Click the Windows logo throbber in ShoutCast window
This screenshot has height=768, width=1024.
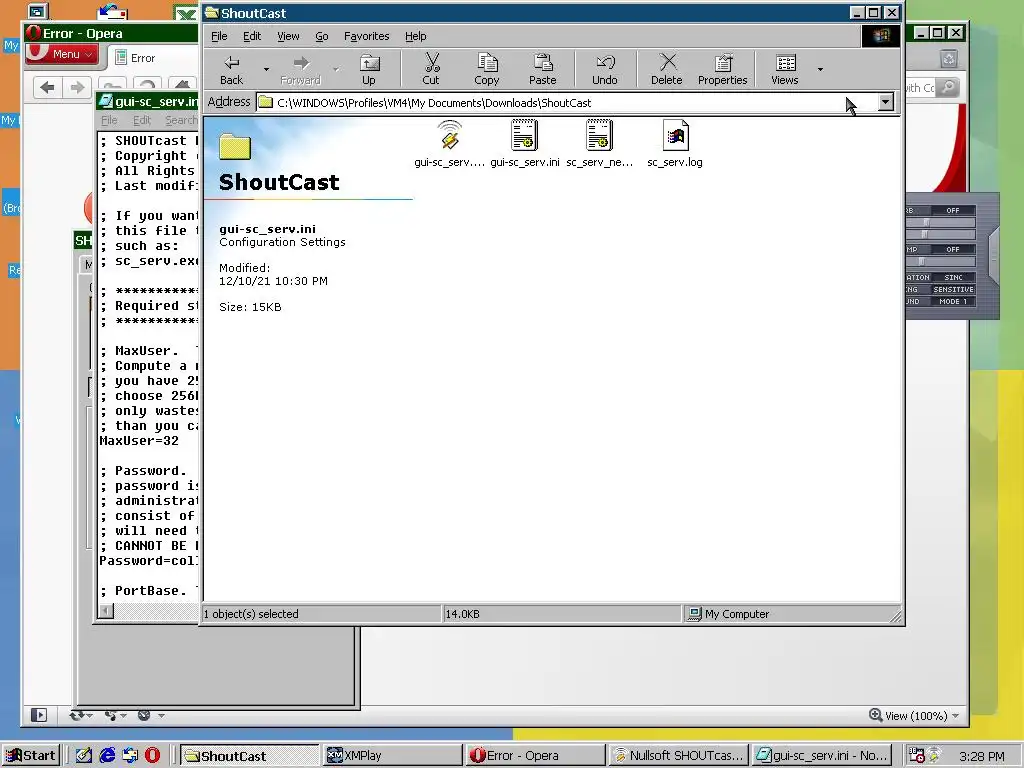(x=880, y=36)
